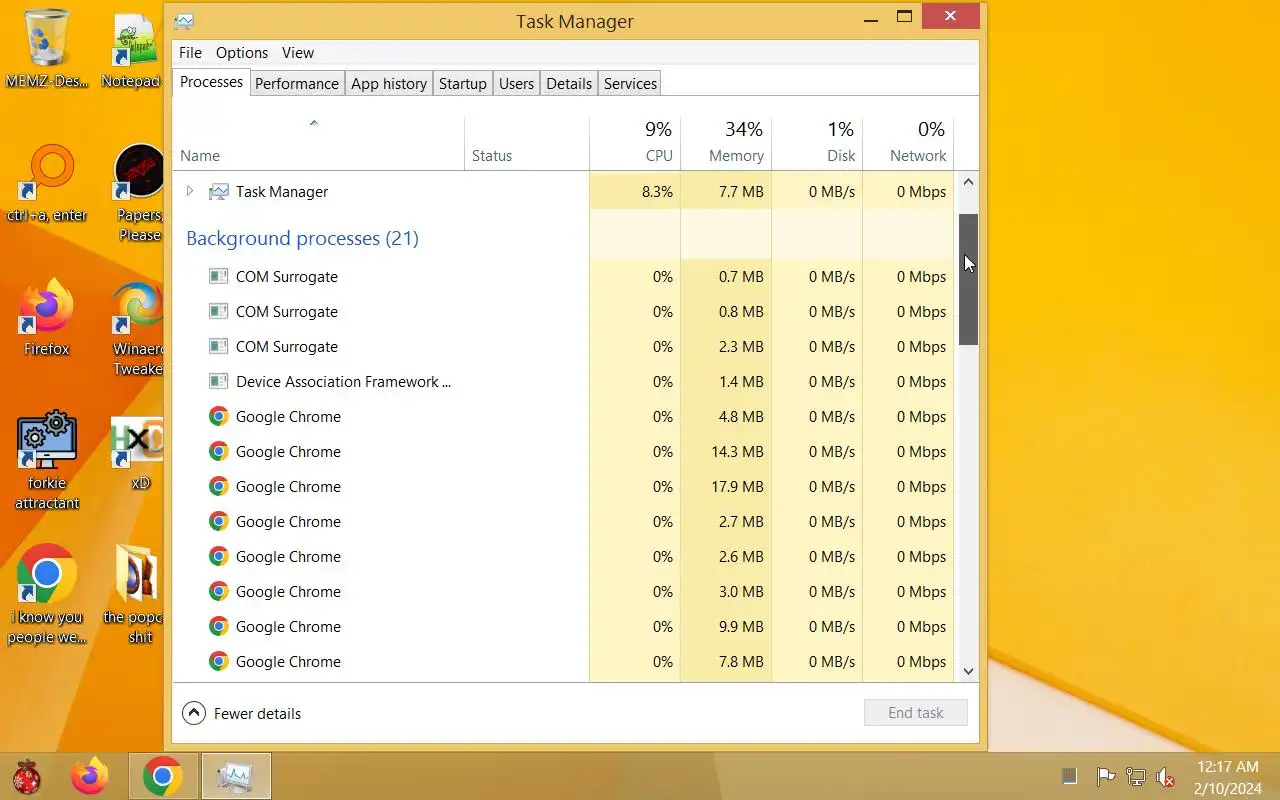Sort by the Memory column header
1280x800 pixels.
click(726, 142)
